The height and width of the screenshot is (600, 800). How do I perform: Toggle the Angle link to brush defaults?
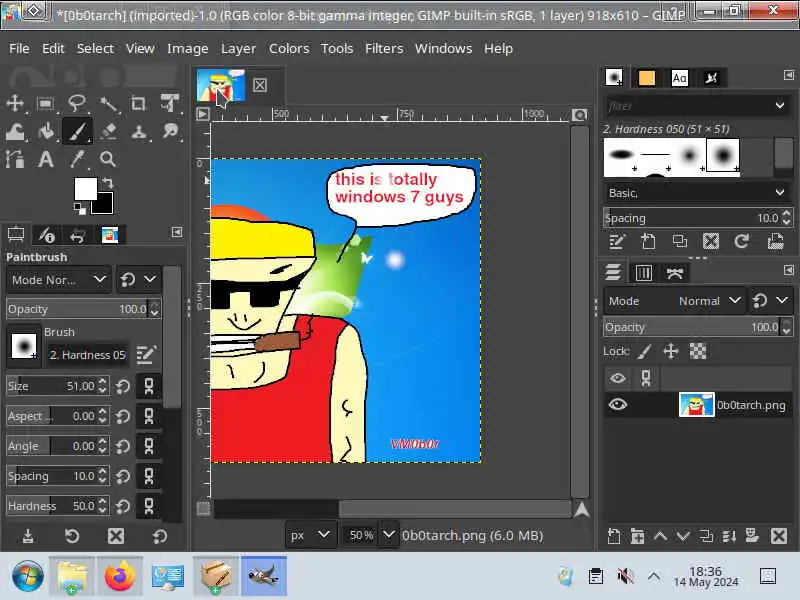(x=149, y=446)
